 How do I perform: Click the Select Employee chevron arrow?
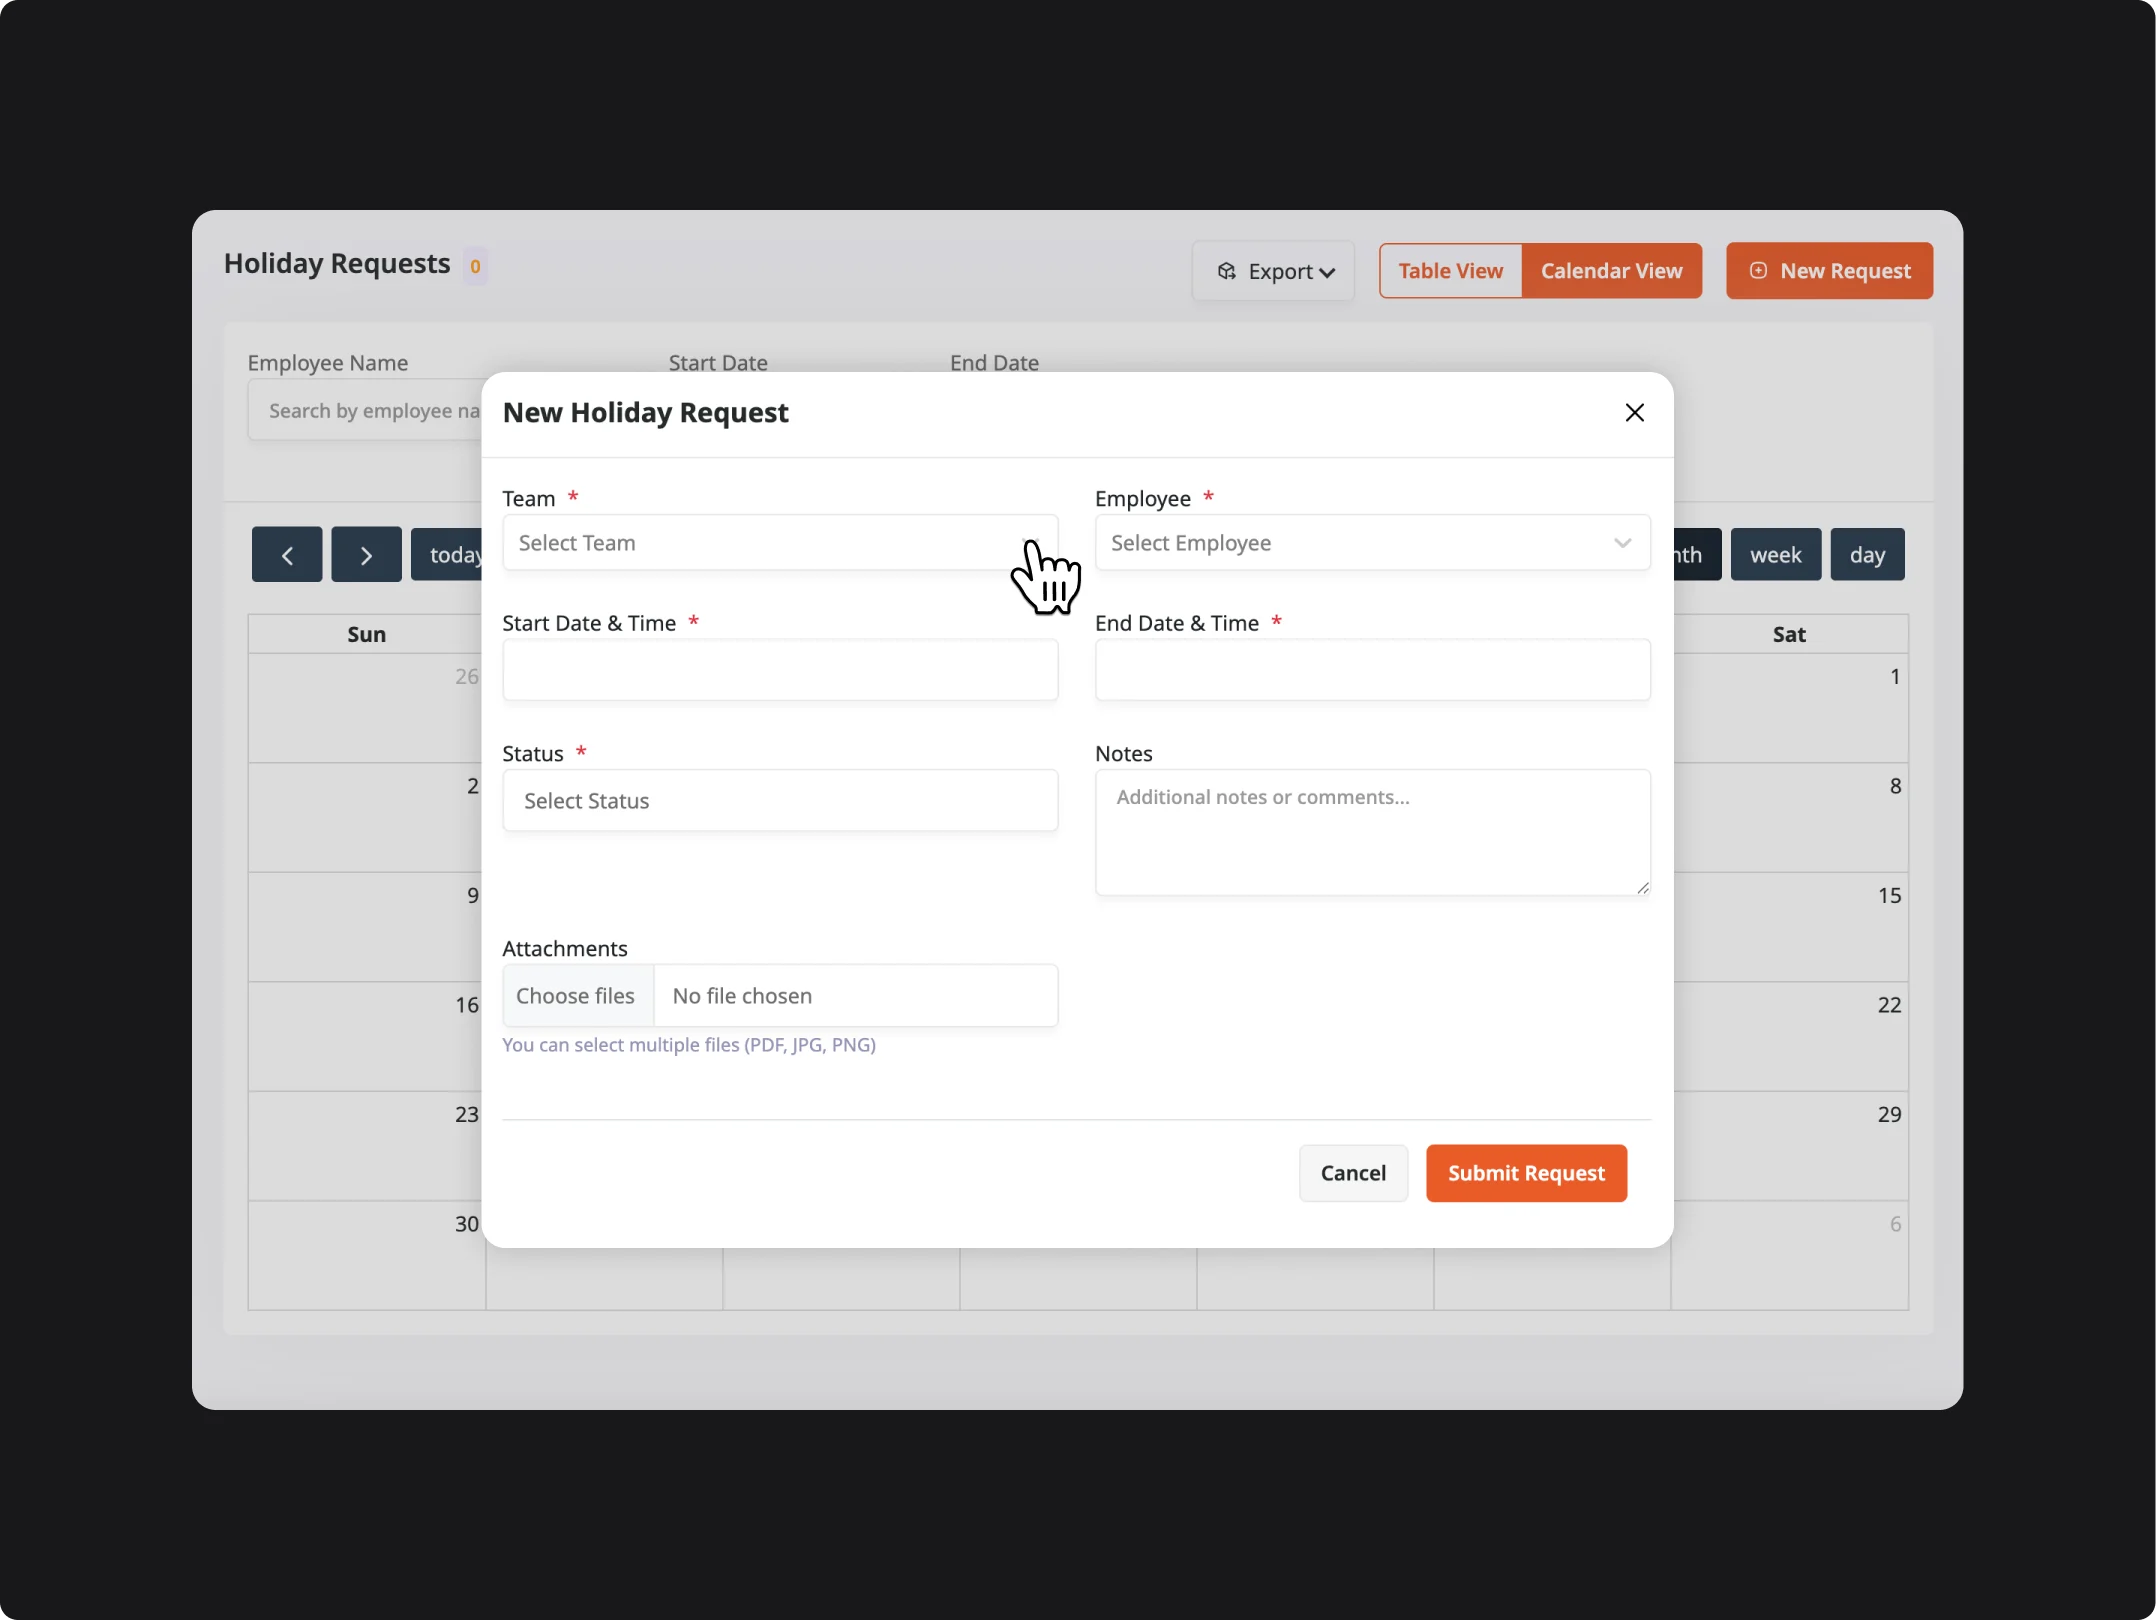(x=1621, y=543)
